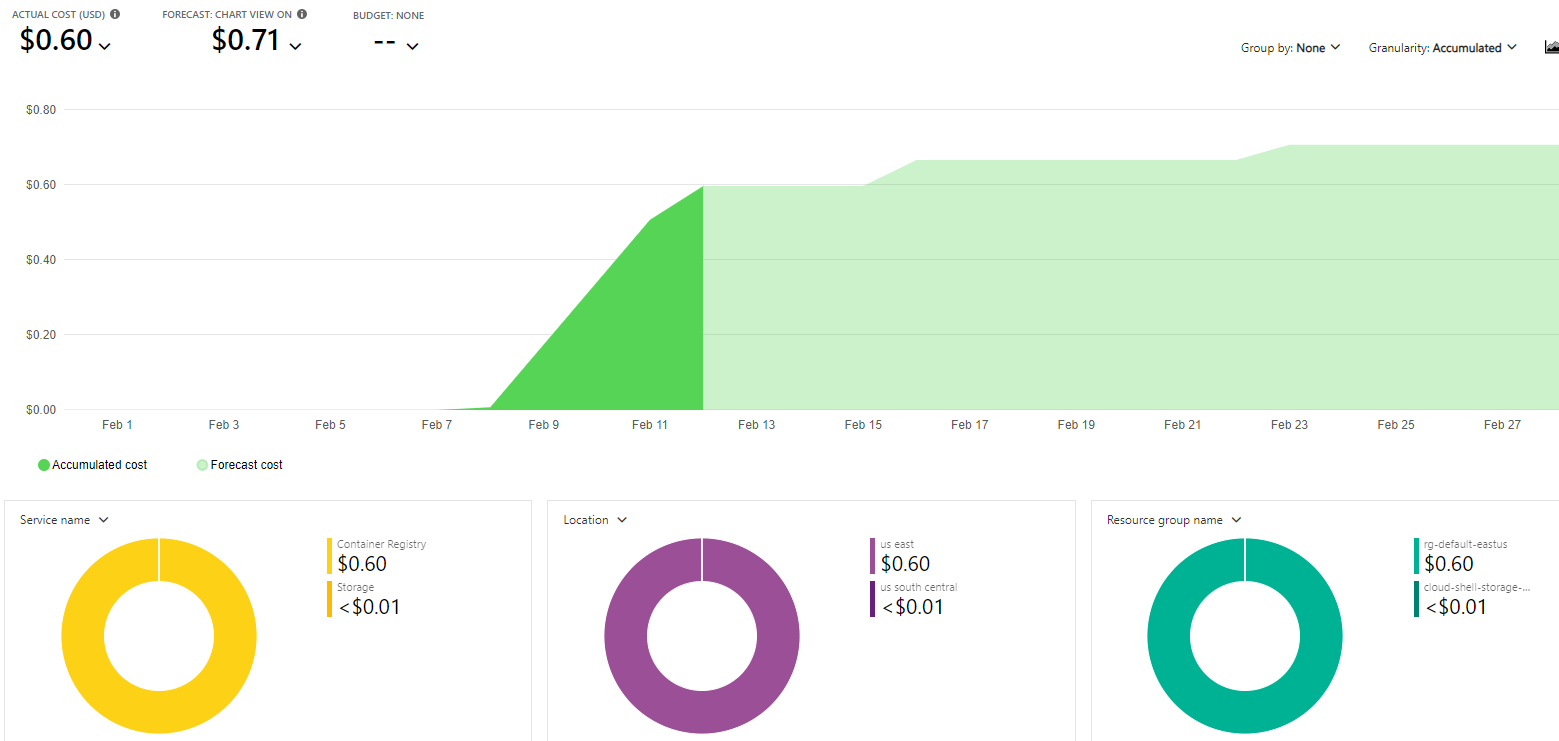
Task: Select the us east legend label
Action: (x=897, y=545)
